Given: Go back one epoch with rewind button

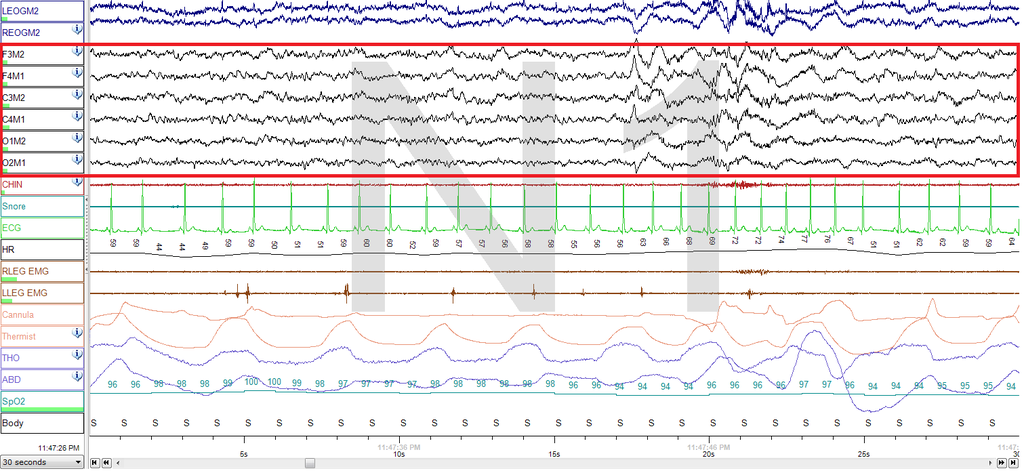Looking at the screenshot, I should (x=106, y=463).
